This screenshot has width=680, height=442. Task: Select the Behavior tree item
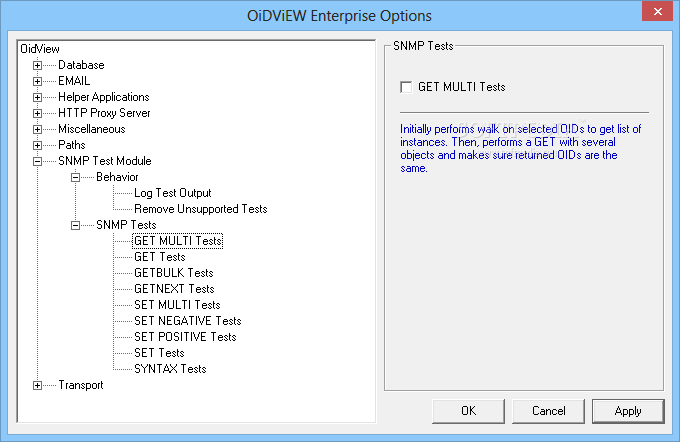pyautogui.click(x=118, y=177)
